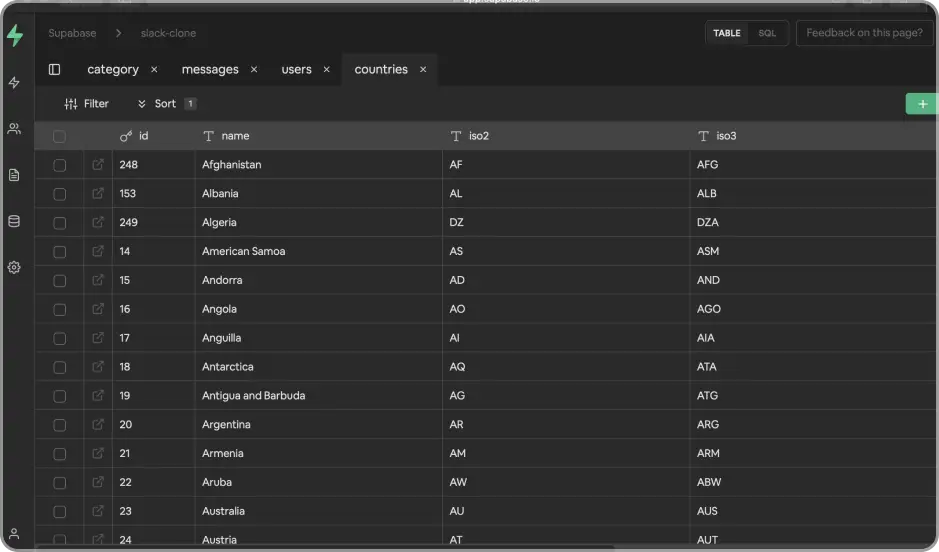
Task: Expand the Aruba row
Action: point(98,482)
